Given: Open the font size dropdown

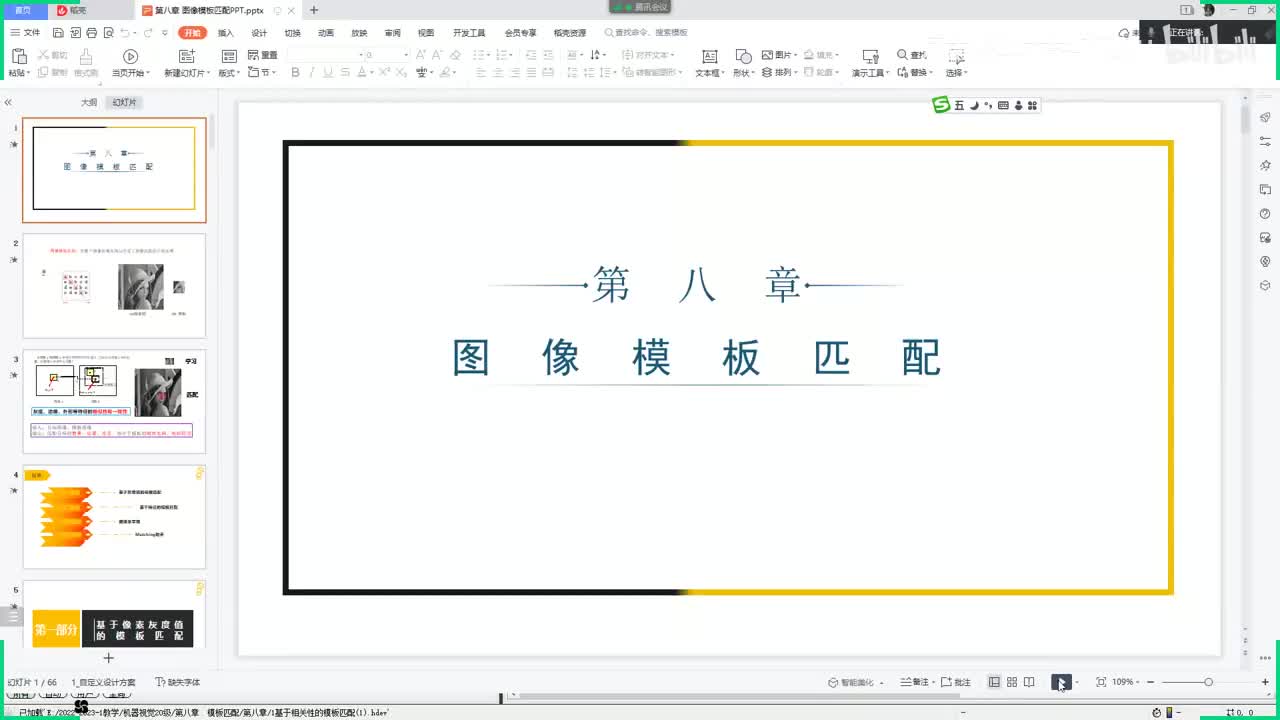Looking at the screenshot, I should point(406,55).
